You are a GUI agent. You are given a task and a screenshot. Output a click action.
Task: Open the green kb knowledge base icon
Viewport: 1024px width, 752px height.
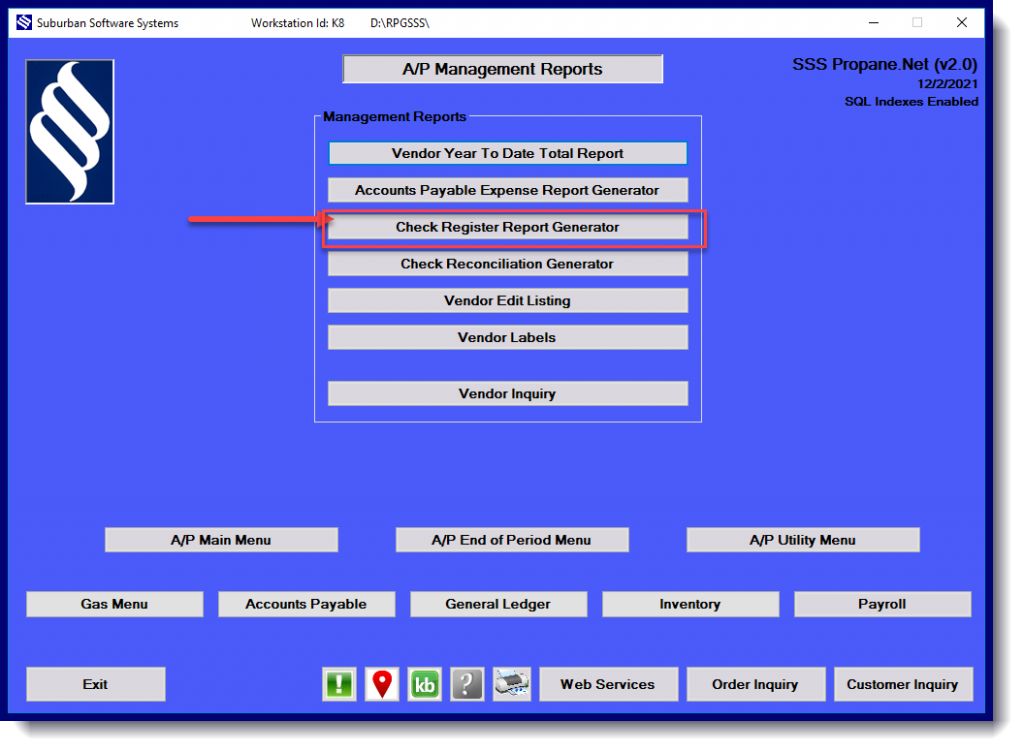click(x=424, y=684)
